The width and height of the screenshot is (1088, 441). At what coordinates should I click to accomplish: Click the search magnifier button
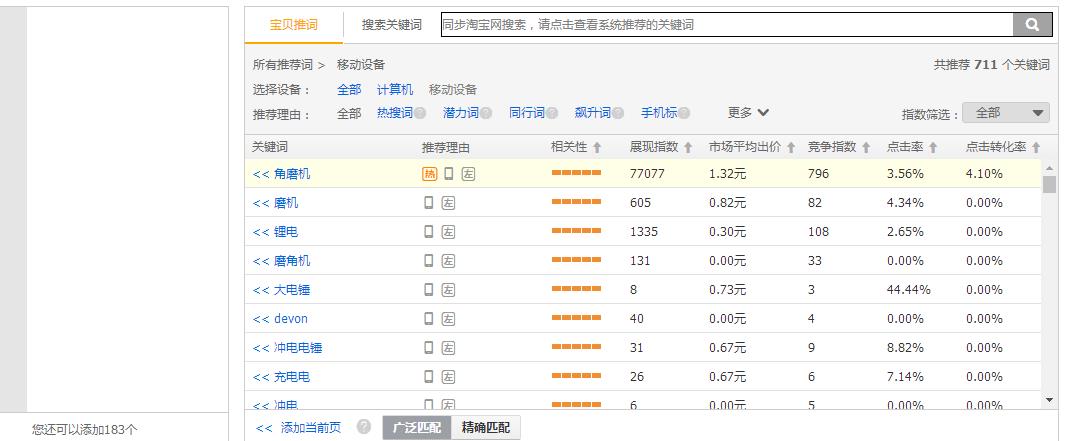pos(1032,25)
